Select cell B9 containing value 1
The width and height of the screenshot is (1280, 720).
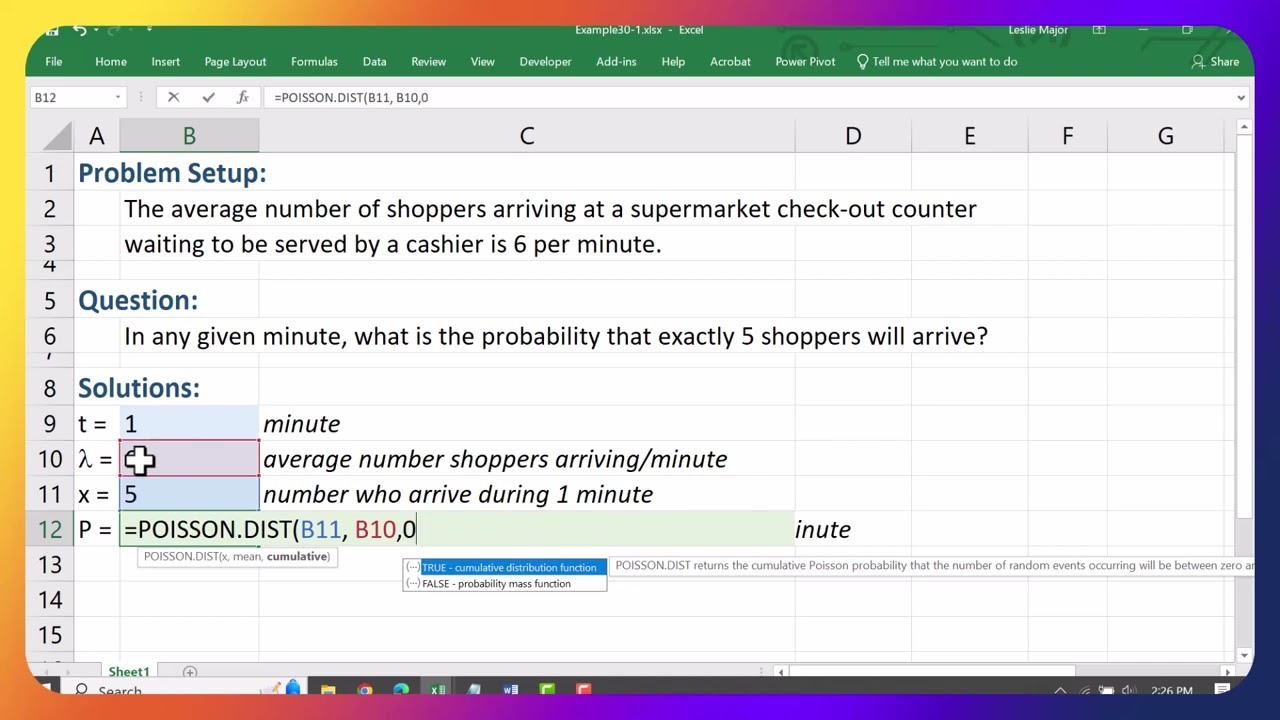click(189, 424)
